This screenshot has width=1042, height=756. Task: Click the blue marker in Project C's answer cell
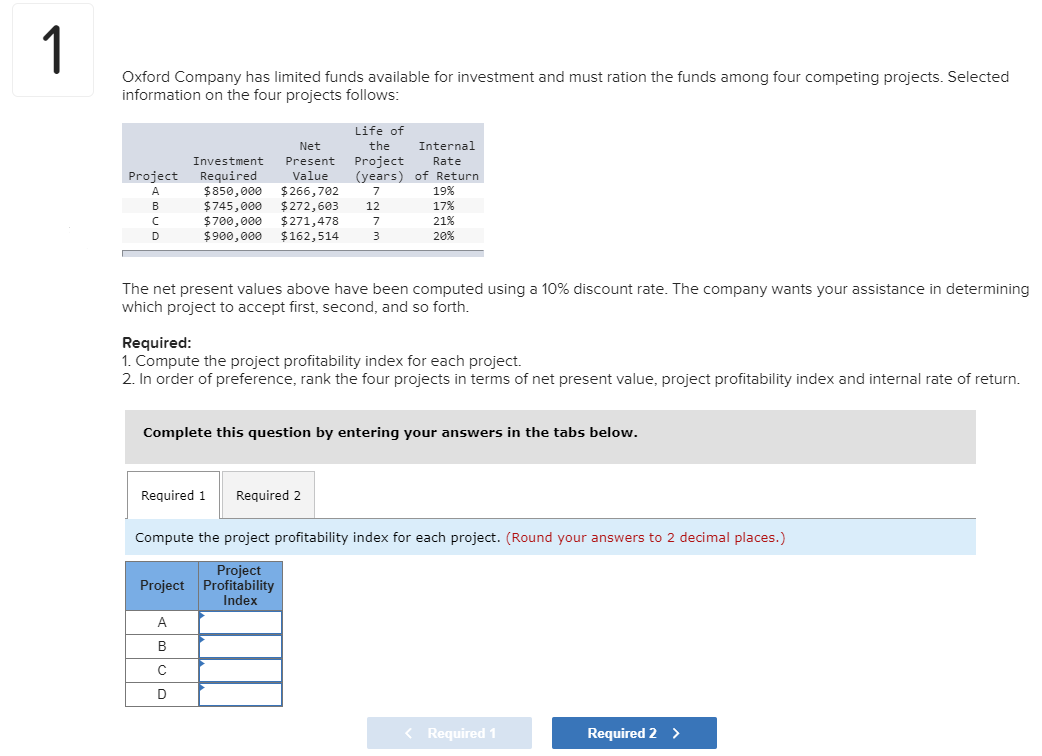click(x=202, y=662)
